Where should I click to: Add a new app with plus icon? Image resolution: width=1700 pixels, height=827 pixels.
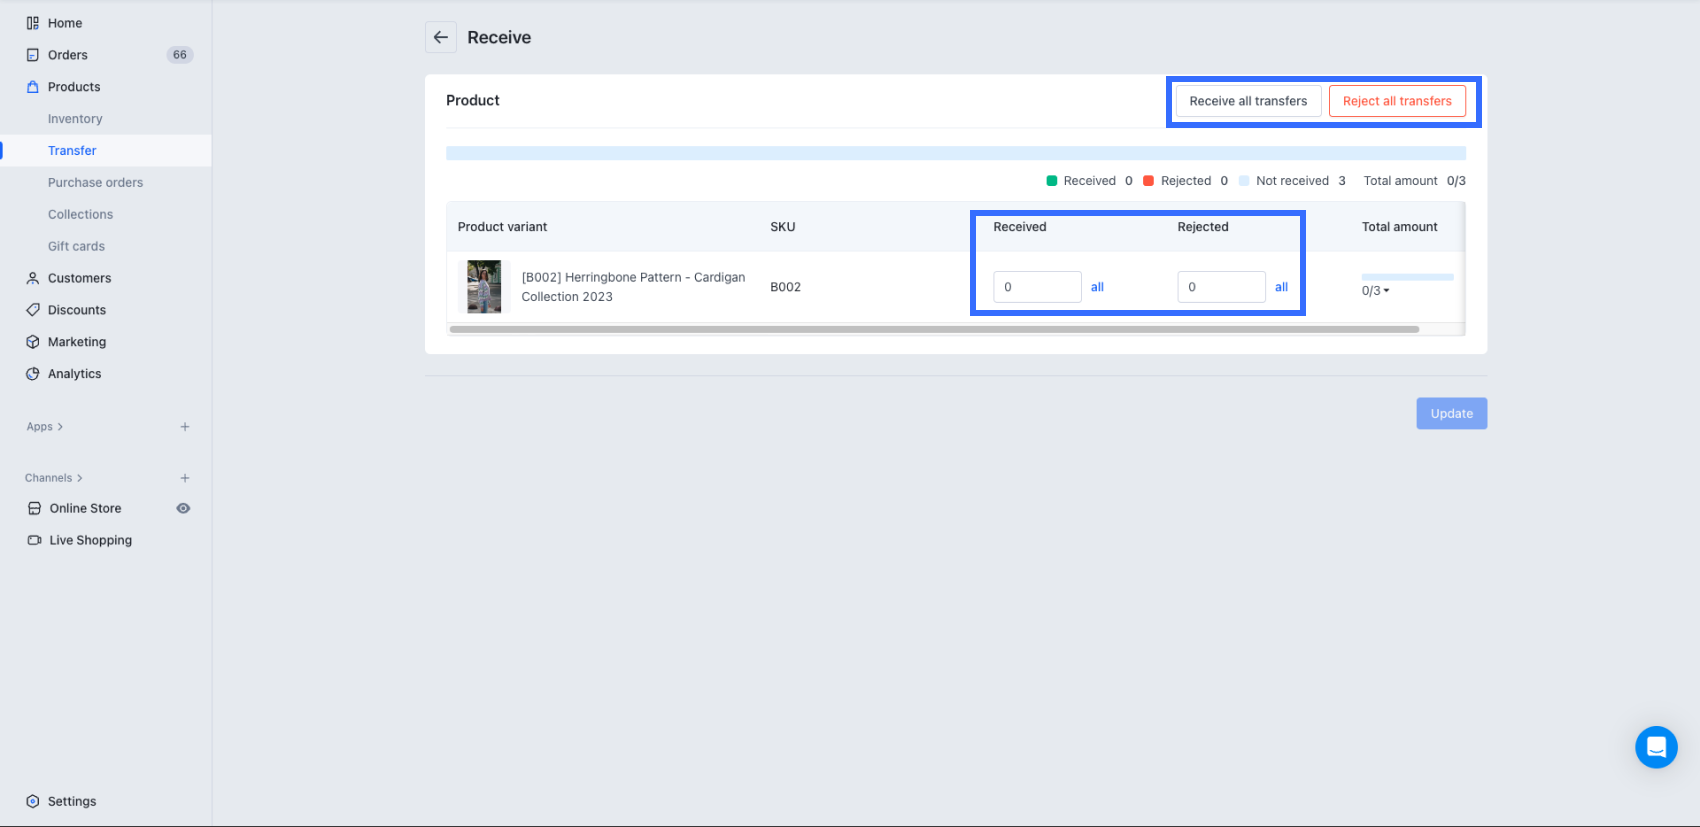(185, 427)
